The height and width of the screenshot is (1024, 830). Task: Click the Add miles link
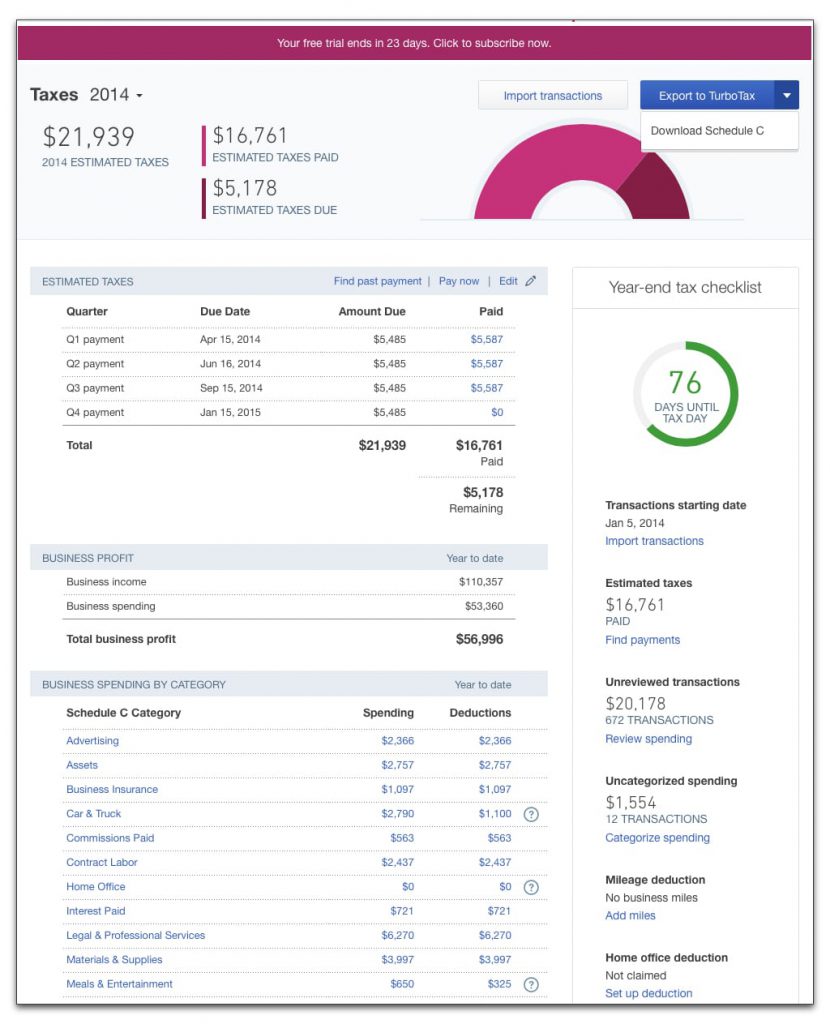(x=630, y=915)
